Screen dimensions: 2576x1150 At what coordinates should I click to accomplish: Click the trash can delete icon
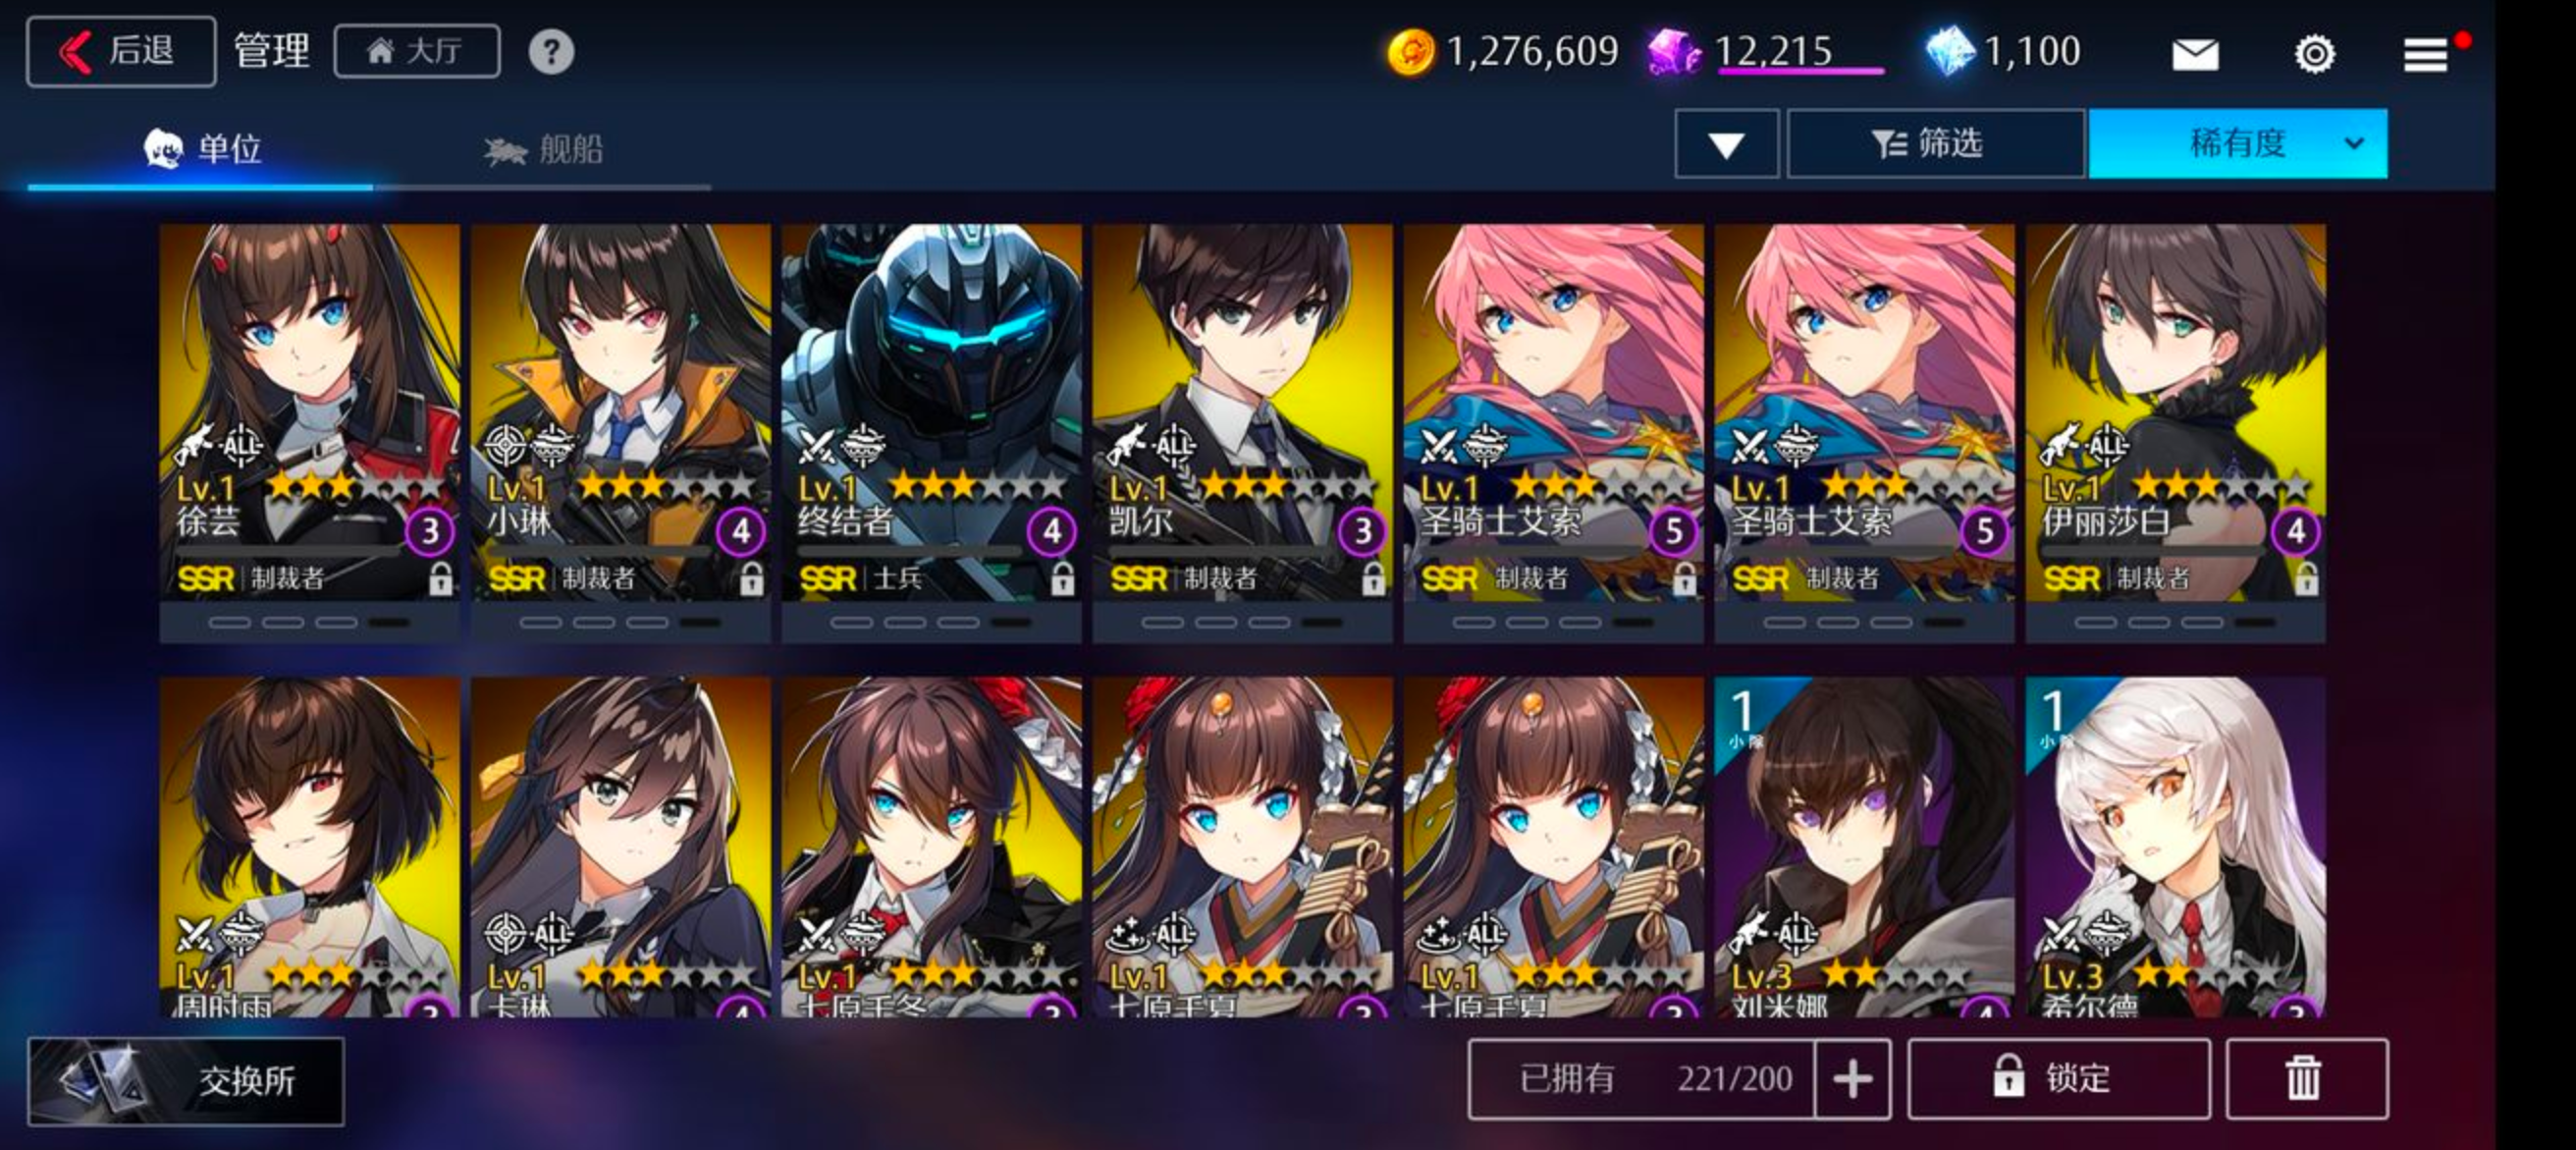[2306, 1078]
